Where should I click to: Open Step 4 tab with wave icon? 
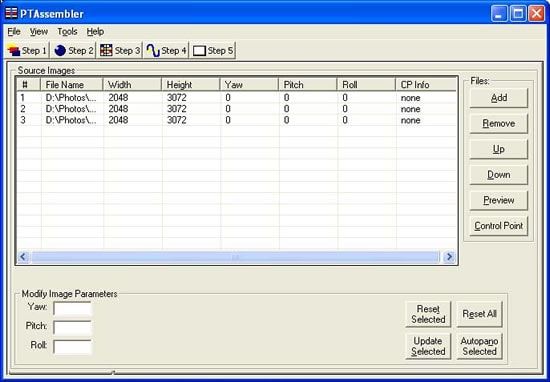[x=167, y=51]
